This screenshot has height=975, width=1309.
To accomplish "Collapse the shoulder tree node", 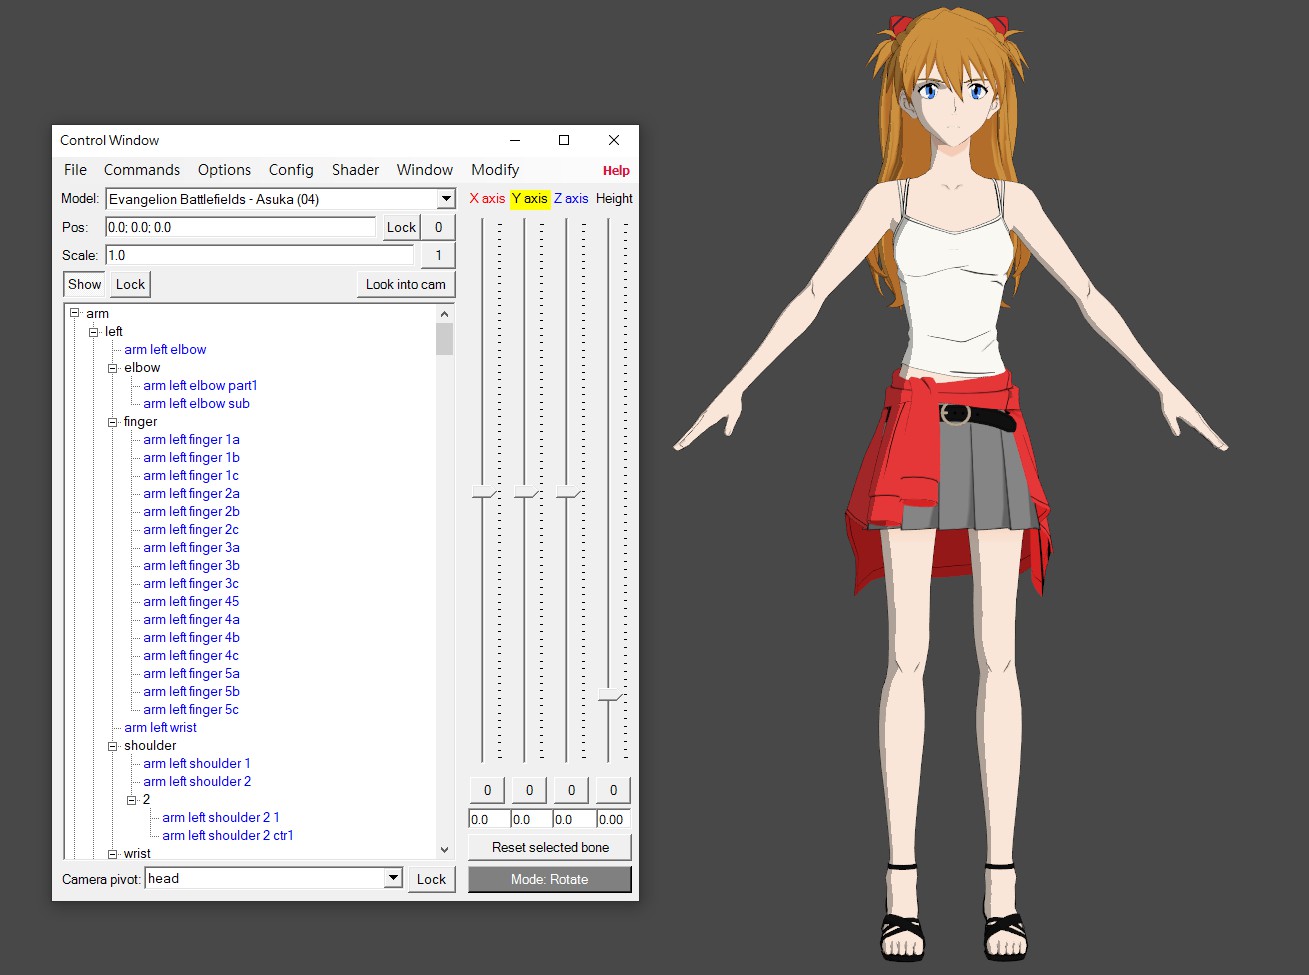I will coord(113,746).
